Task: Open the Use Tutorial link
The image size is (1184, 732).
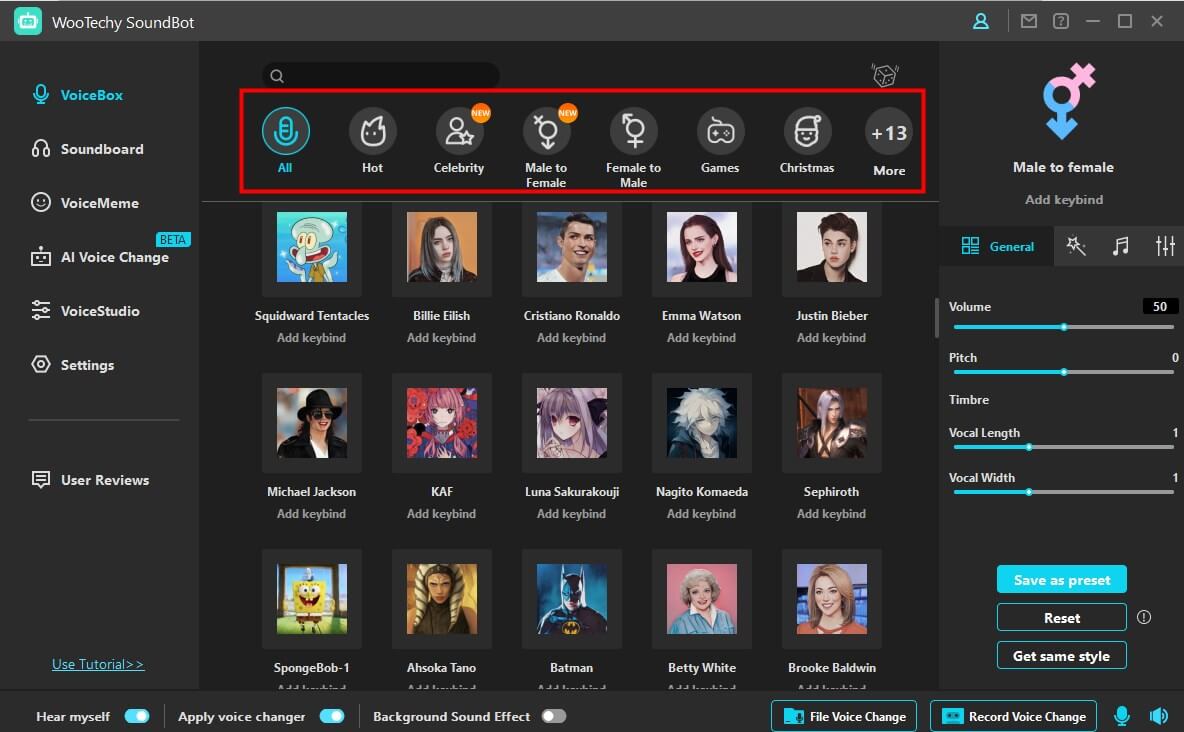Action: [97, 663]
